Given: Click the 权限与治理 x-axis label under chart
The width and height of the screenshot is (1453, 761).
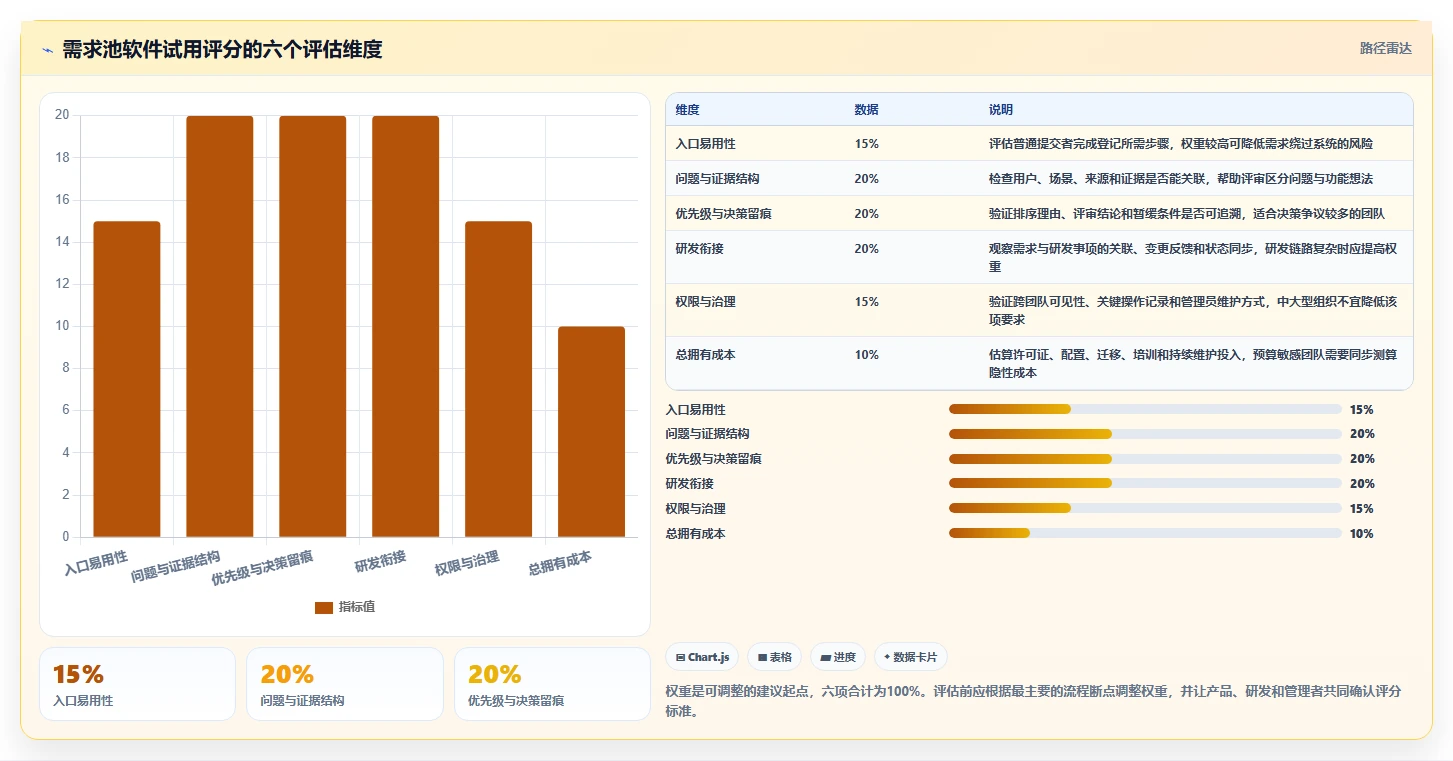Looking at the screenshot, I should 467,564.
